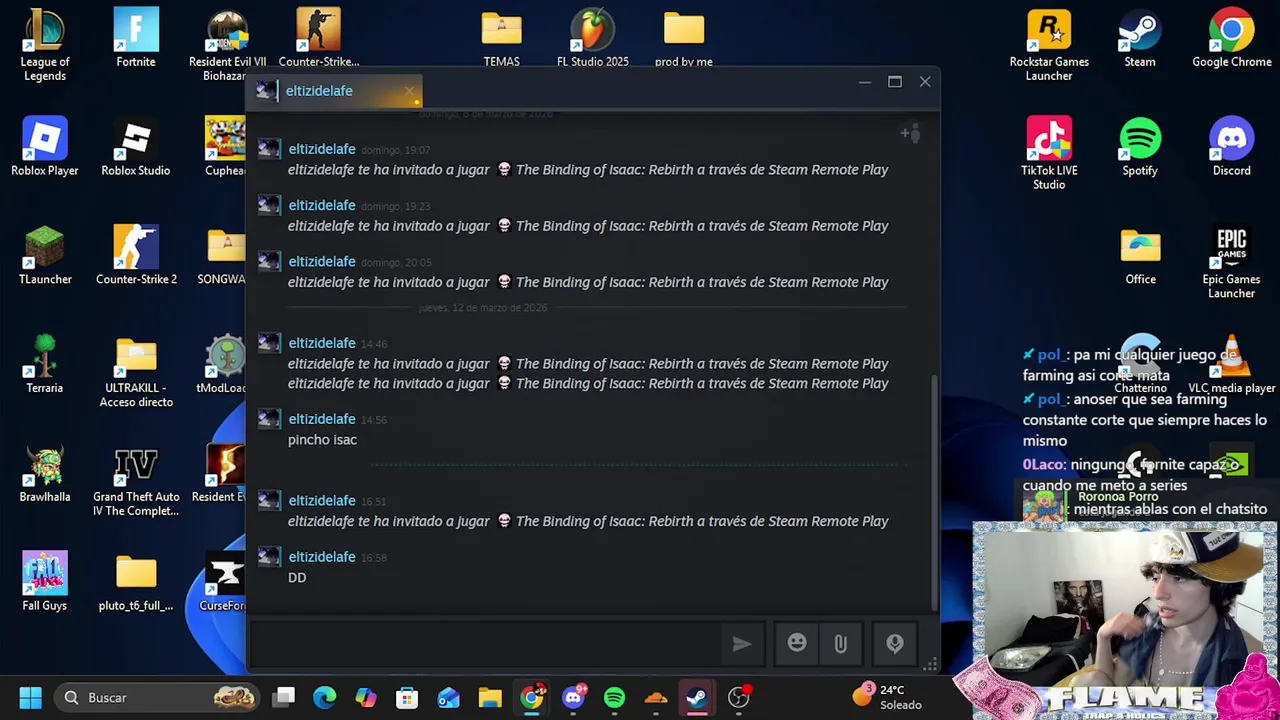
Task: Open Counter-Strike 2 desktop shortcut
Action: (136, 256)
